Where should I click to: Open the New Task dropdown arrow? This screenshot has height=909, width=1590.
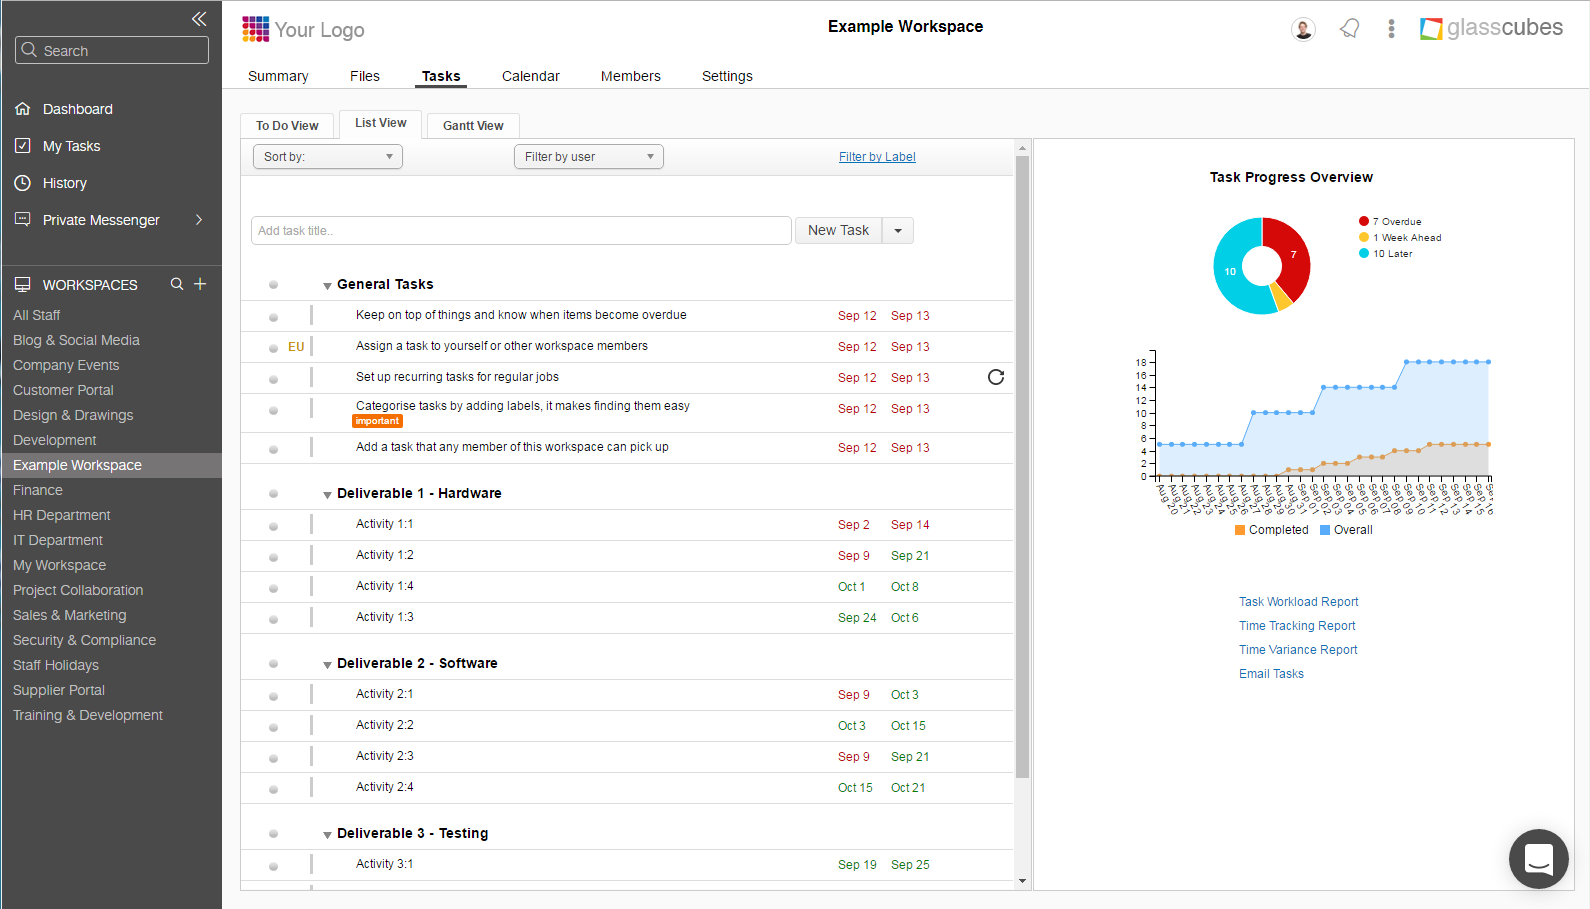(898, 231)
